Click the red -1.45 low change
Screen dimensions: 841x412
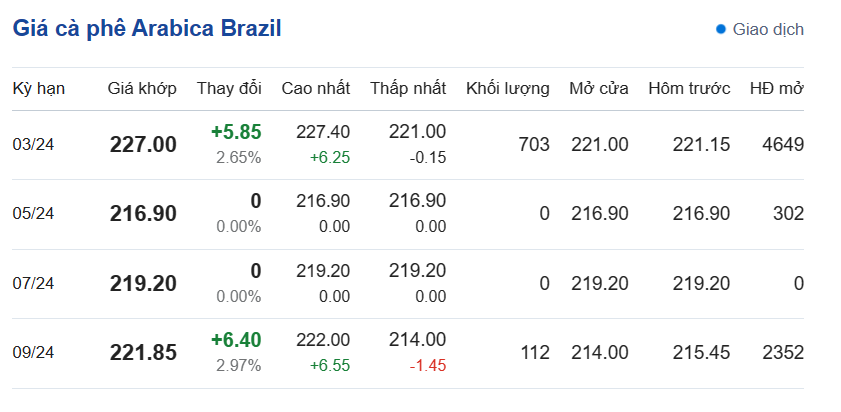tap(427, 366)
